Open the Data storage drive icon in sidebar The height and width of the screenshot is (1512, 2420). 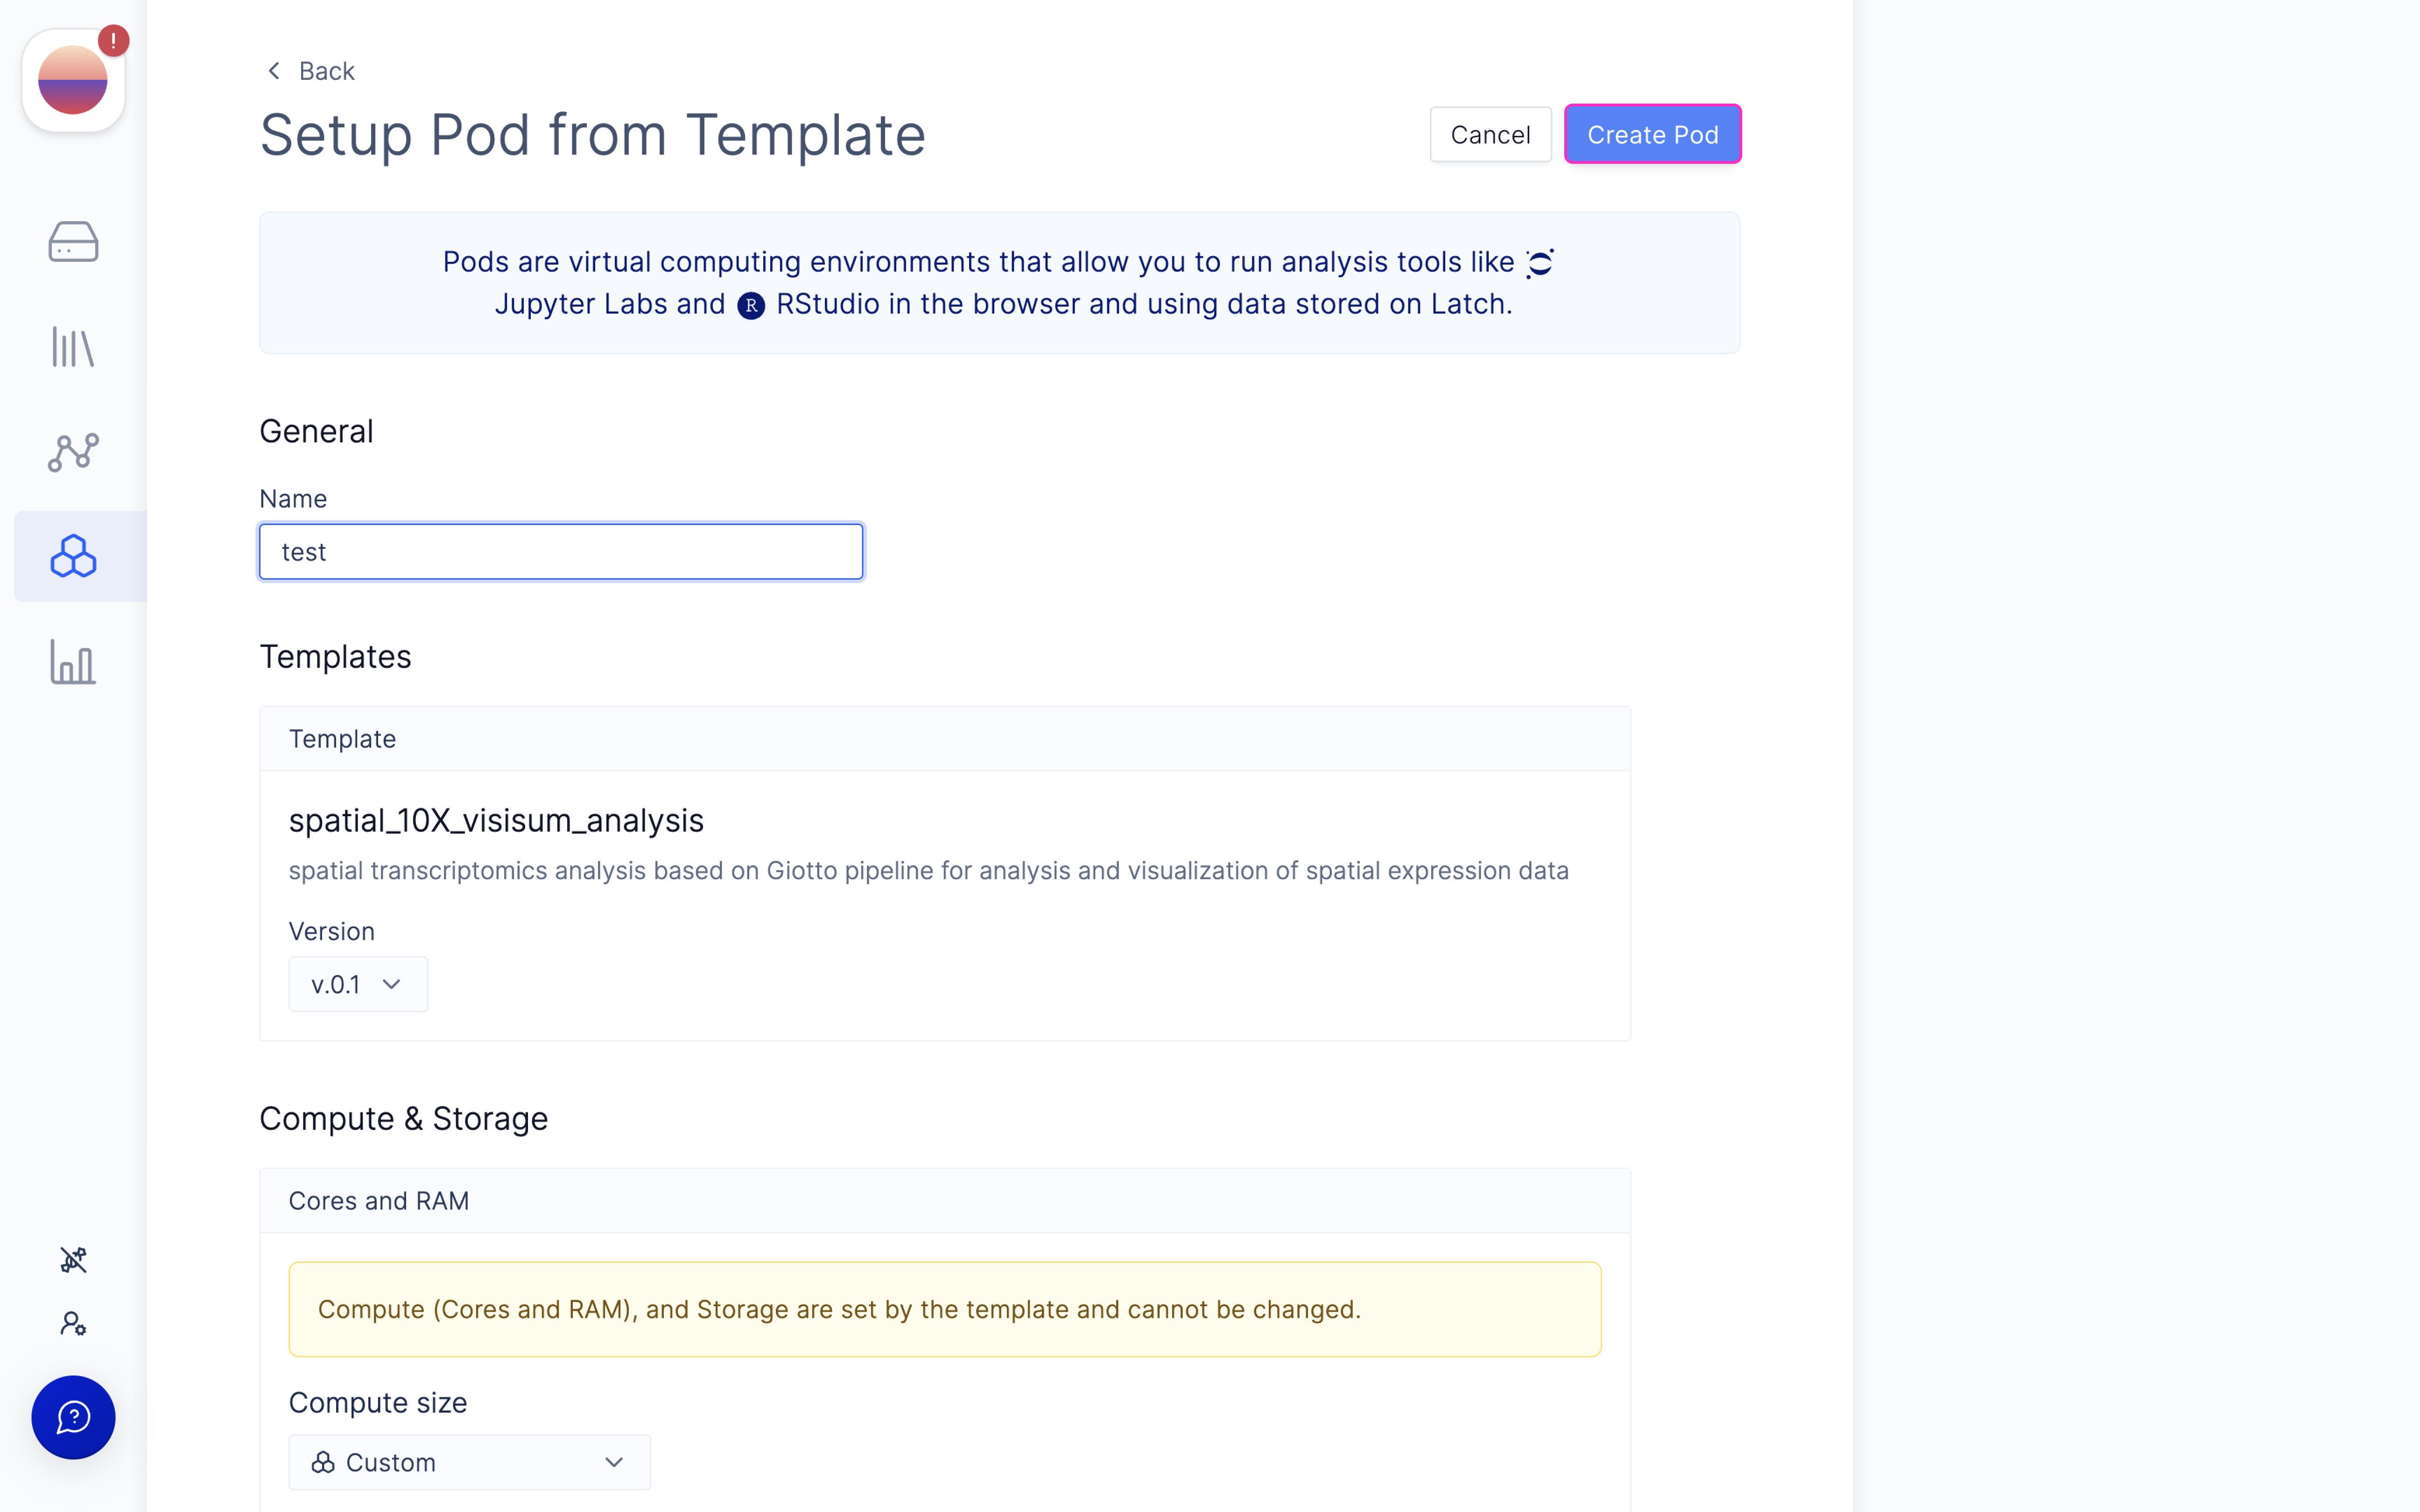point(73,241)
